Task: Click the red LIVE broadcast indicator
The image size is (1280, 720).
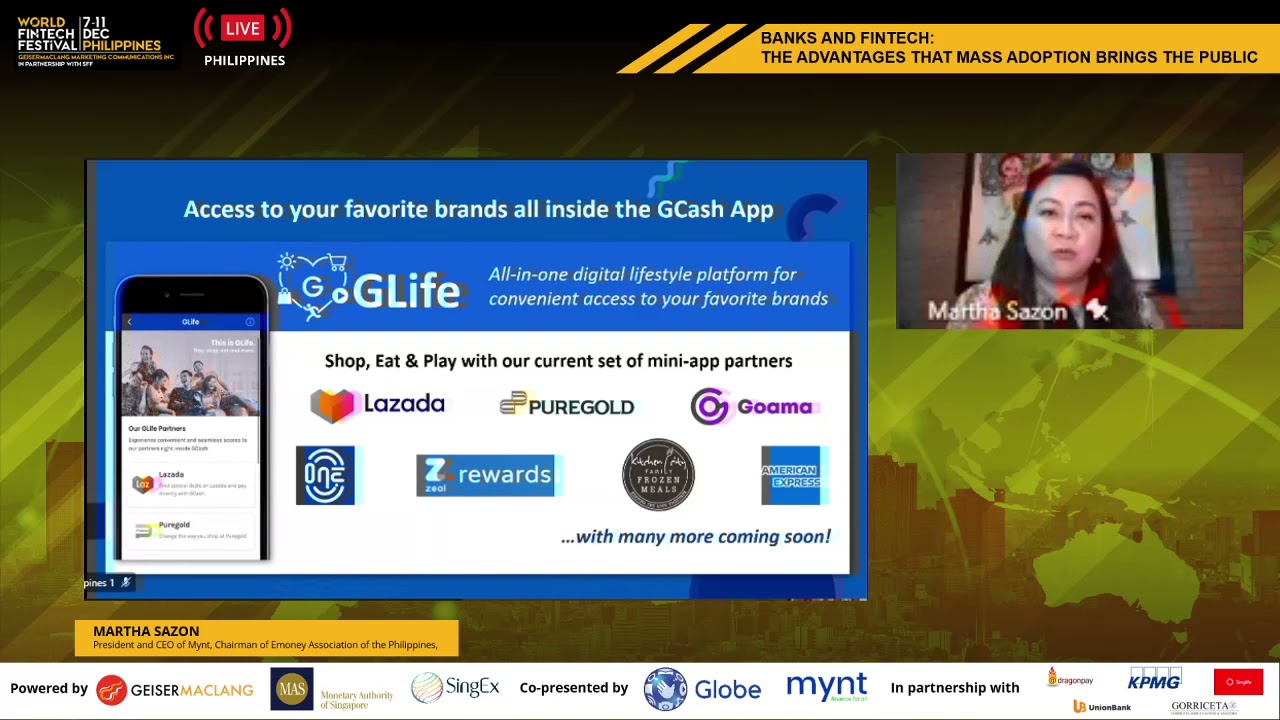Action: pyautogui.click(x=243, y=29)
